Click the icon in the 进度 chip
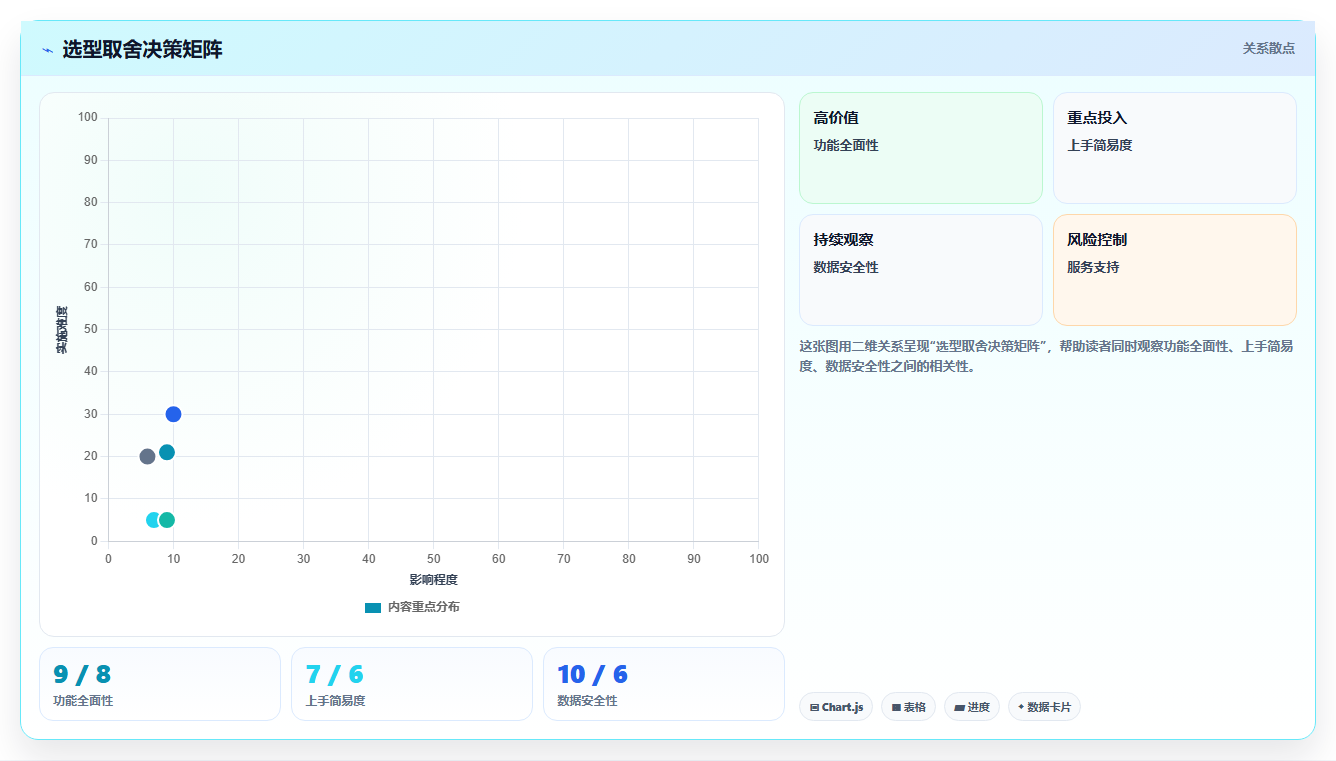The image size is (1336, 761). pyautogui.click(x=959, y=708)
